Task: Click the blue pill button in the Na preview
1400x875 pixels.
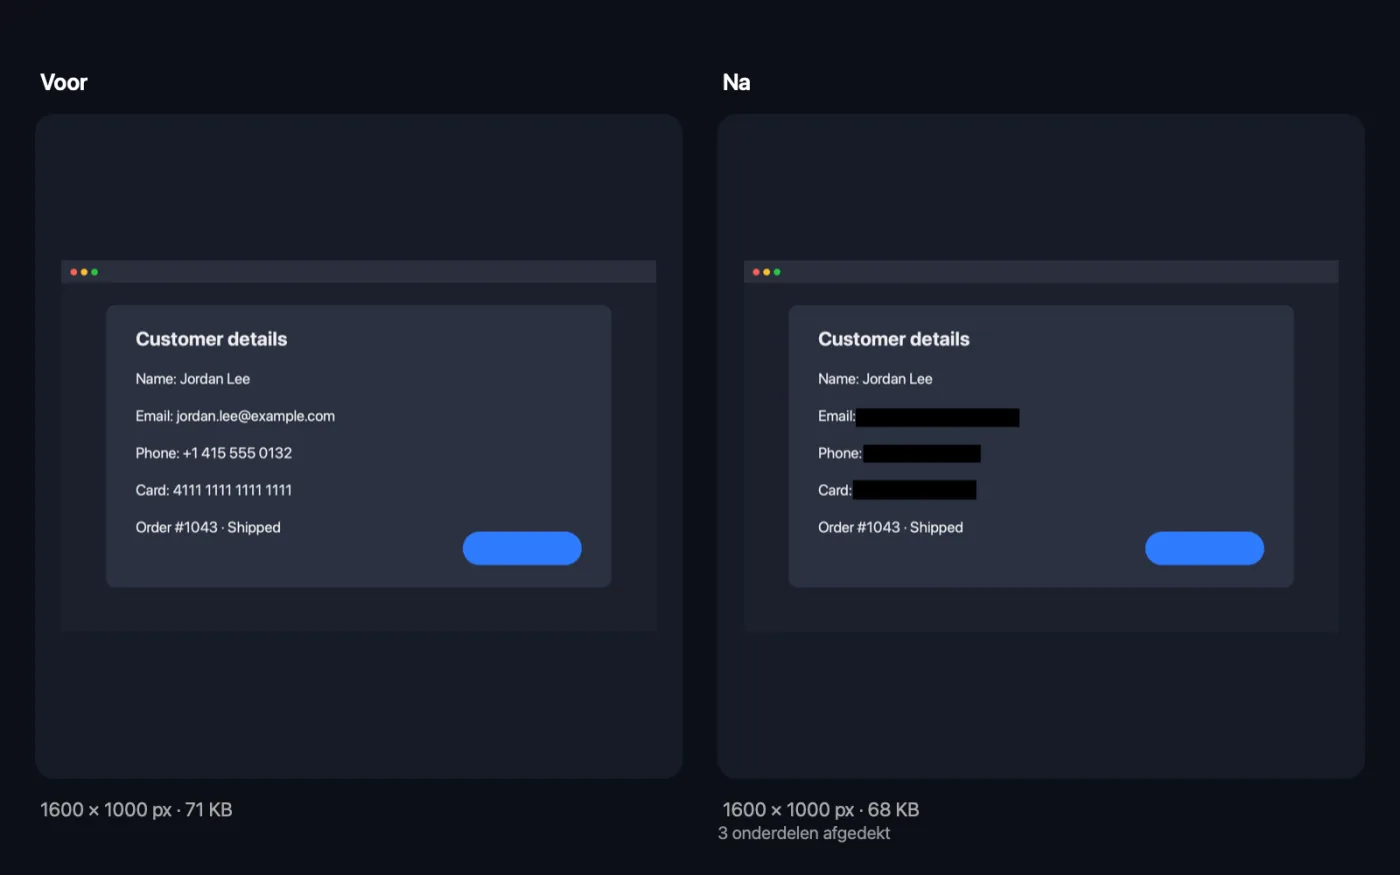Action: coord(1204,548)
